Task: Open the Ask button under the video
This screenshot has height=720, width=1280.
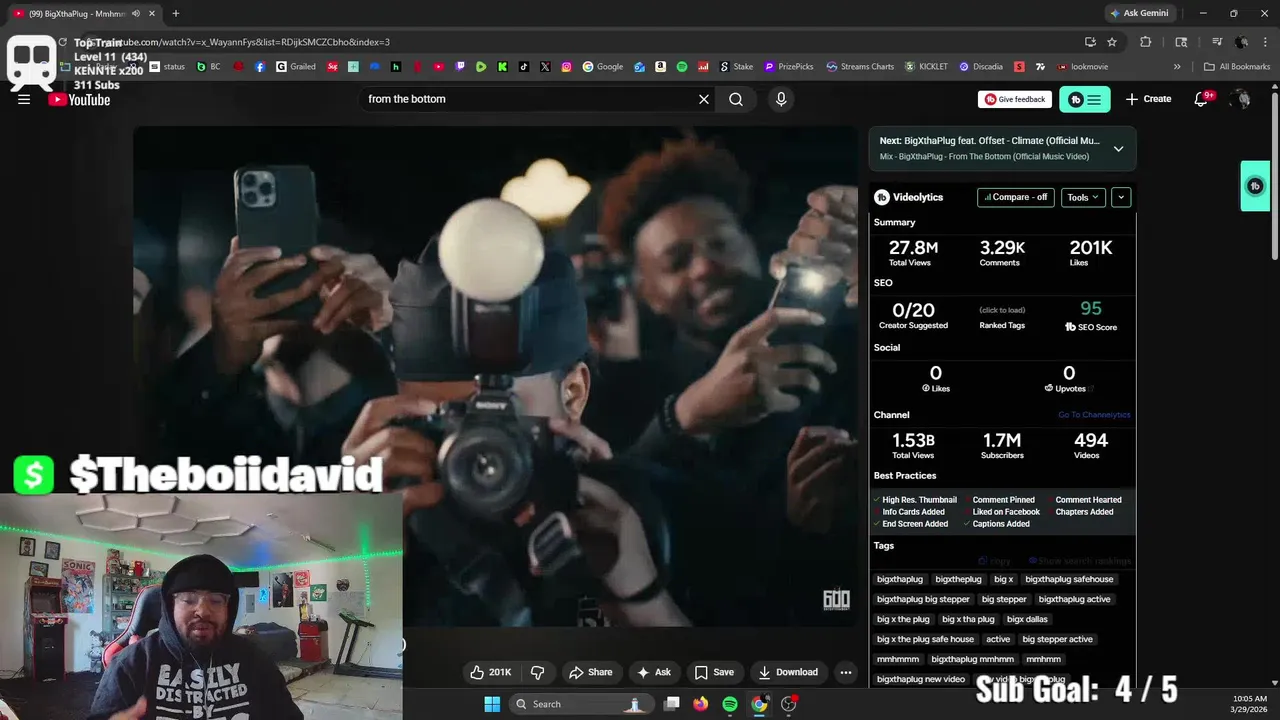Action: (x=654, y=672)
